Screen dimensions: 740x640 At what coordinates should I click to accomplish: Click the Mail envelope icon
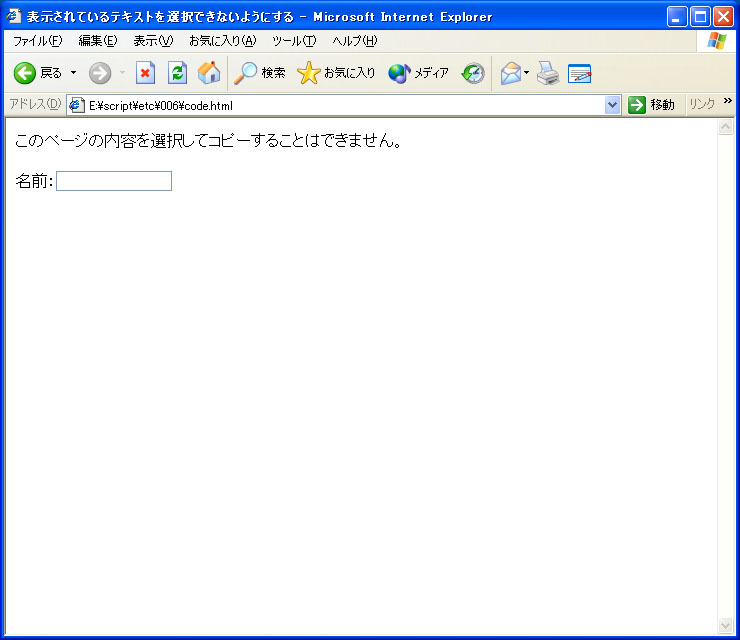point(511,73)
